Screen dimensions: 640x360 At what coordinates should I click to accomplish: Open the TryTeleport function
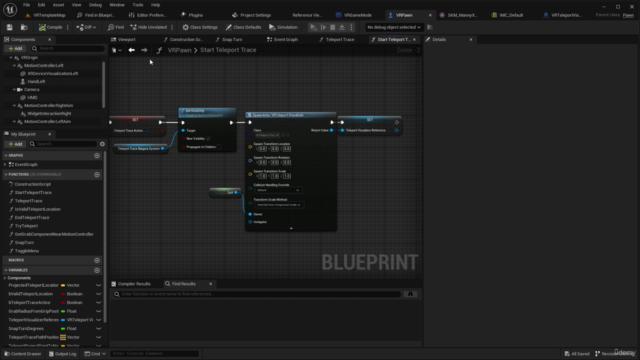click(x=26, y=226)
